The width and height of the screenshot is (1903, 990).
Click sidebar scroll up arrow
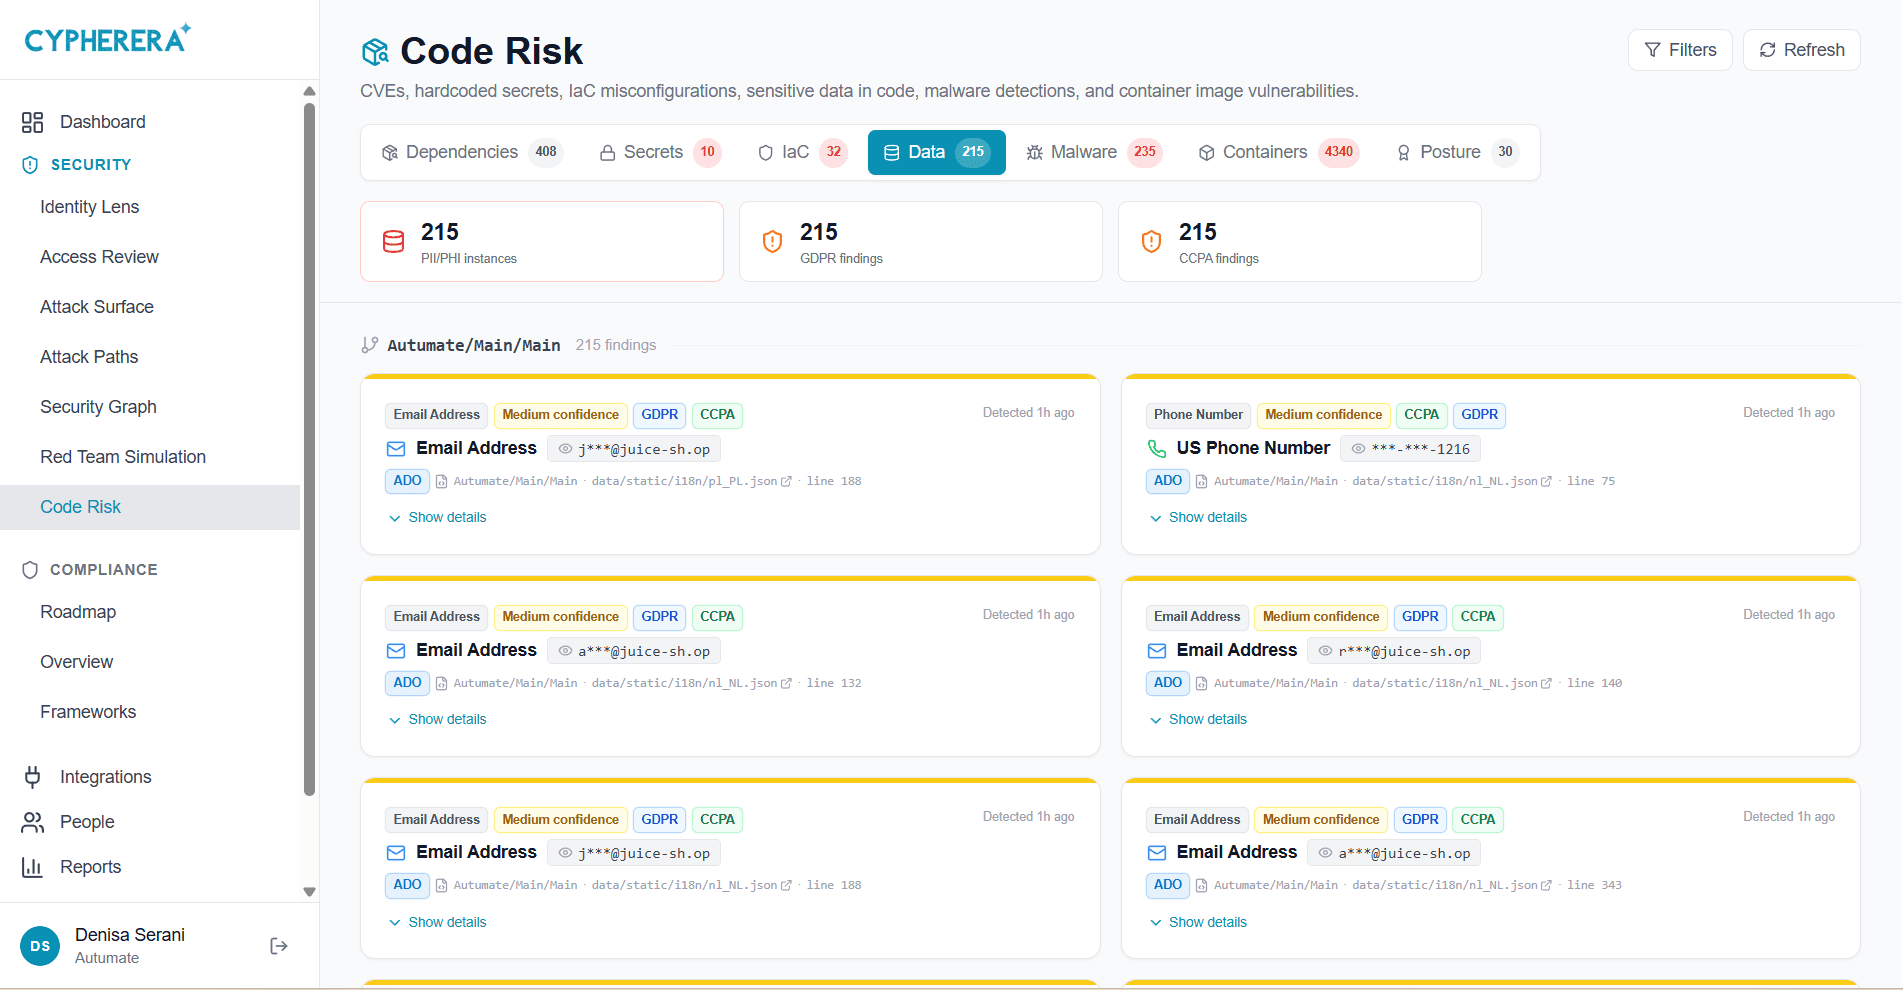click(309, 91)
